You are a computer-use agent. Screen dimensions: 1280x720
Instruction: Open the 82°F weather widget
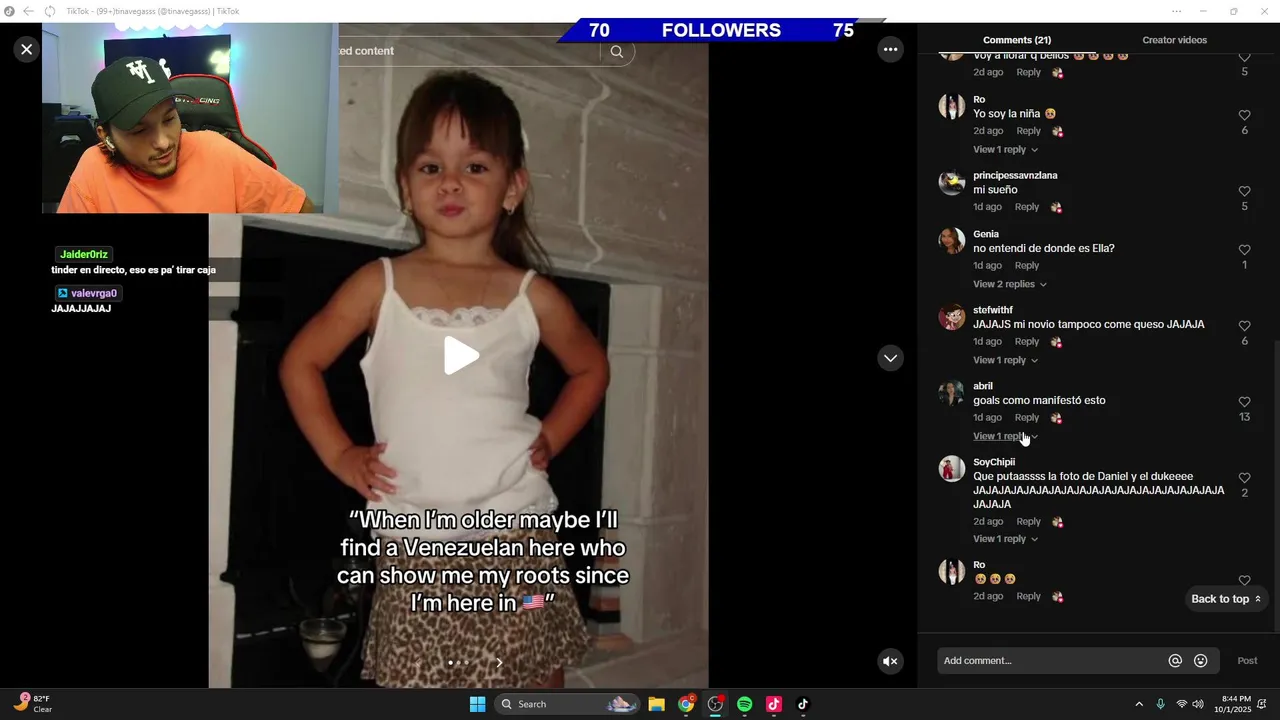(x=32, y=704)
